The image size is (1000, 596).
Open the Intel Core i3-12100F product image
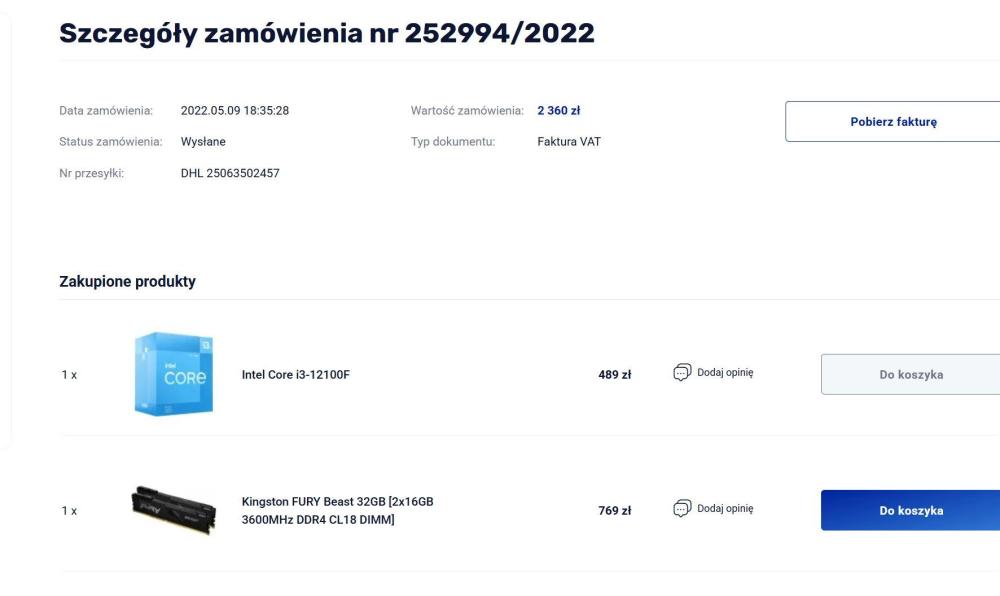coord(173,374)
